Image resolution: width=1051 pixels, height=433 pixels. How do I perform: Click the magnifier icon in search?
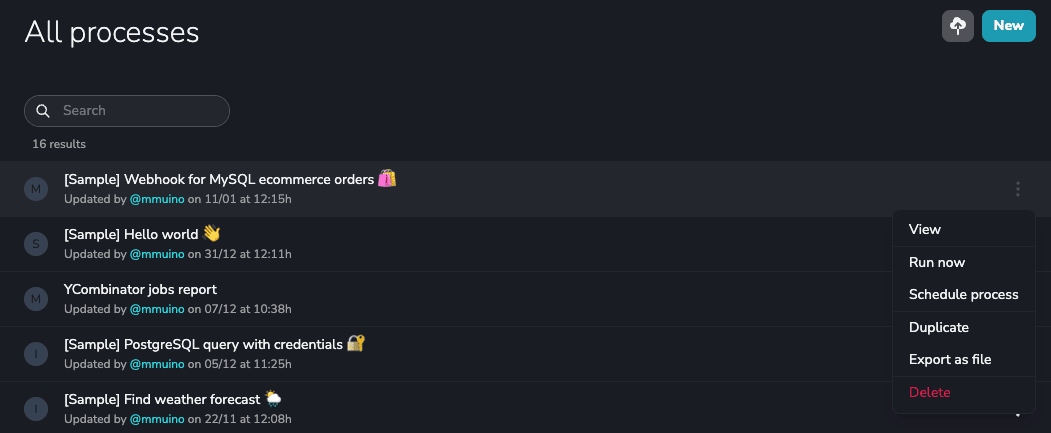pos(43,111)
